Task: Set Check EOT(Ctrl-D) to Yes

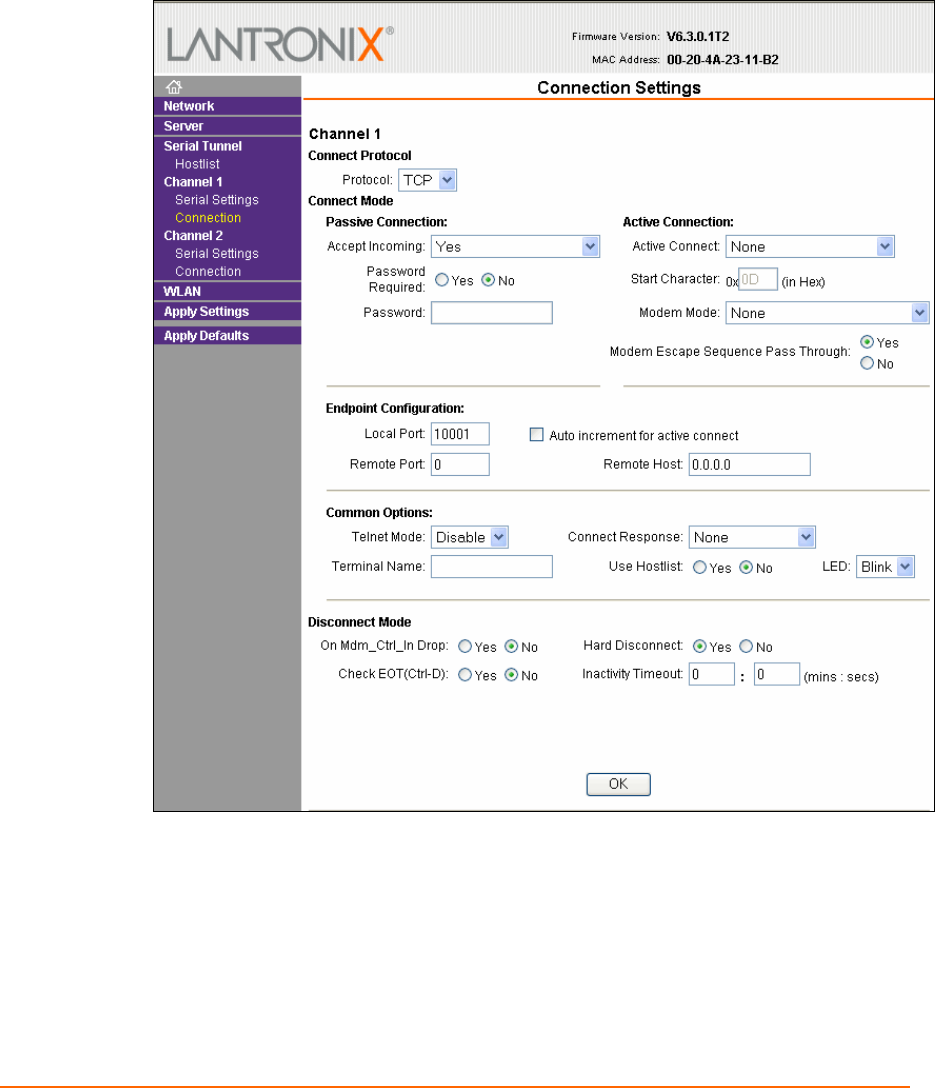Action: tap(465, 675)
